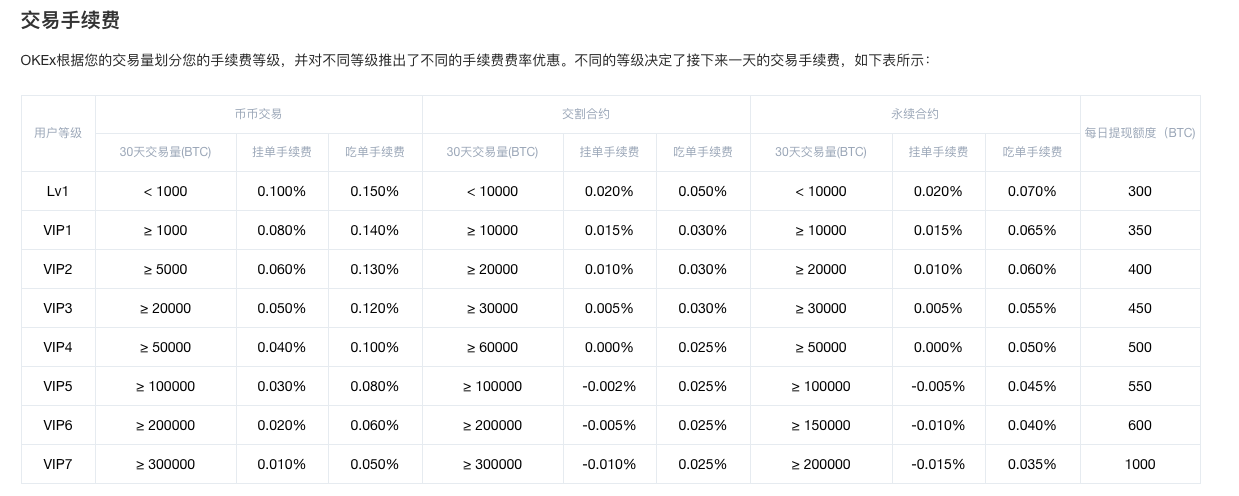Click VIP6 永续合约 volume cell ≥ 150000
The width and height of the screenshot is (1239, 496).
821,425
